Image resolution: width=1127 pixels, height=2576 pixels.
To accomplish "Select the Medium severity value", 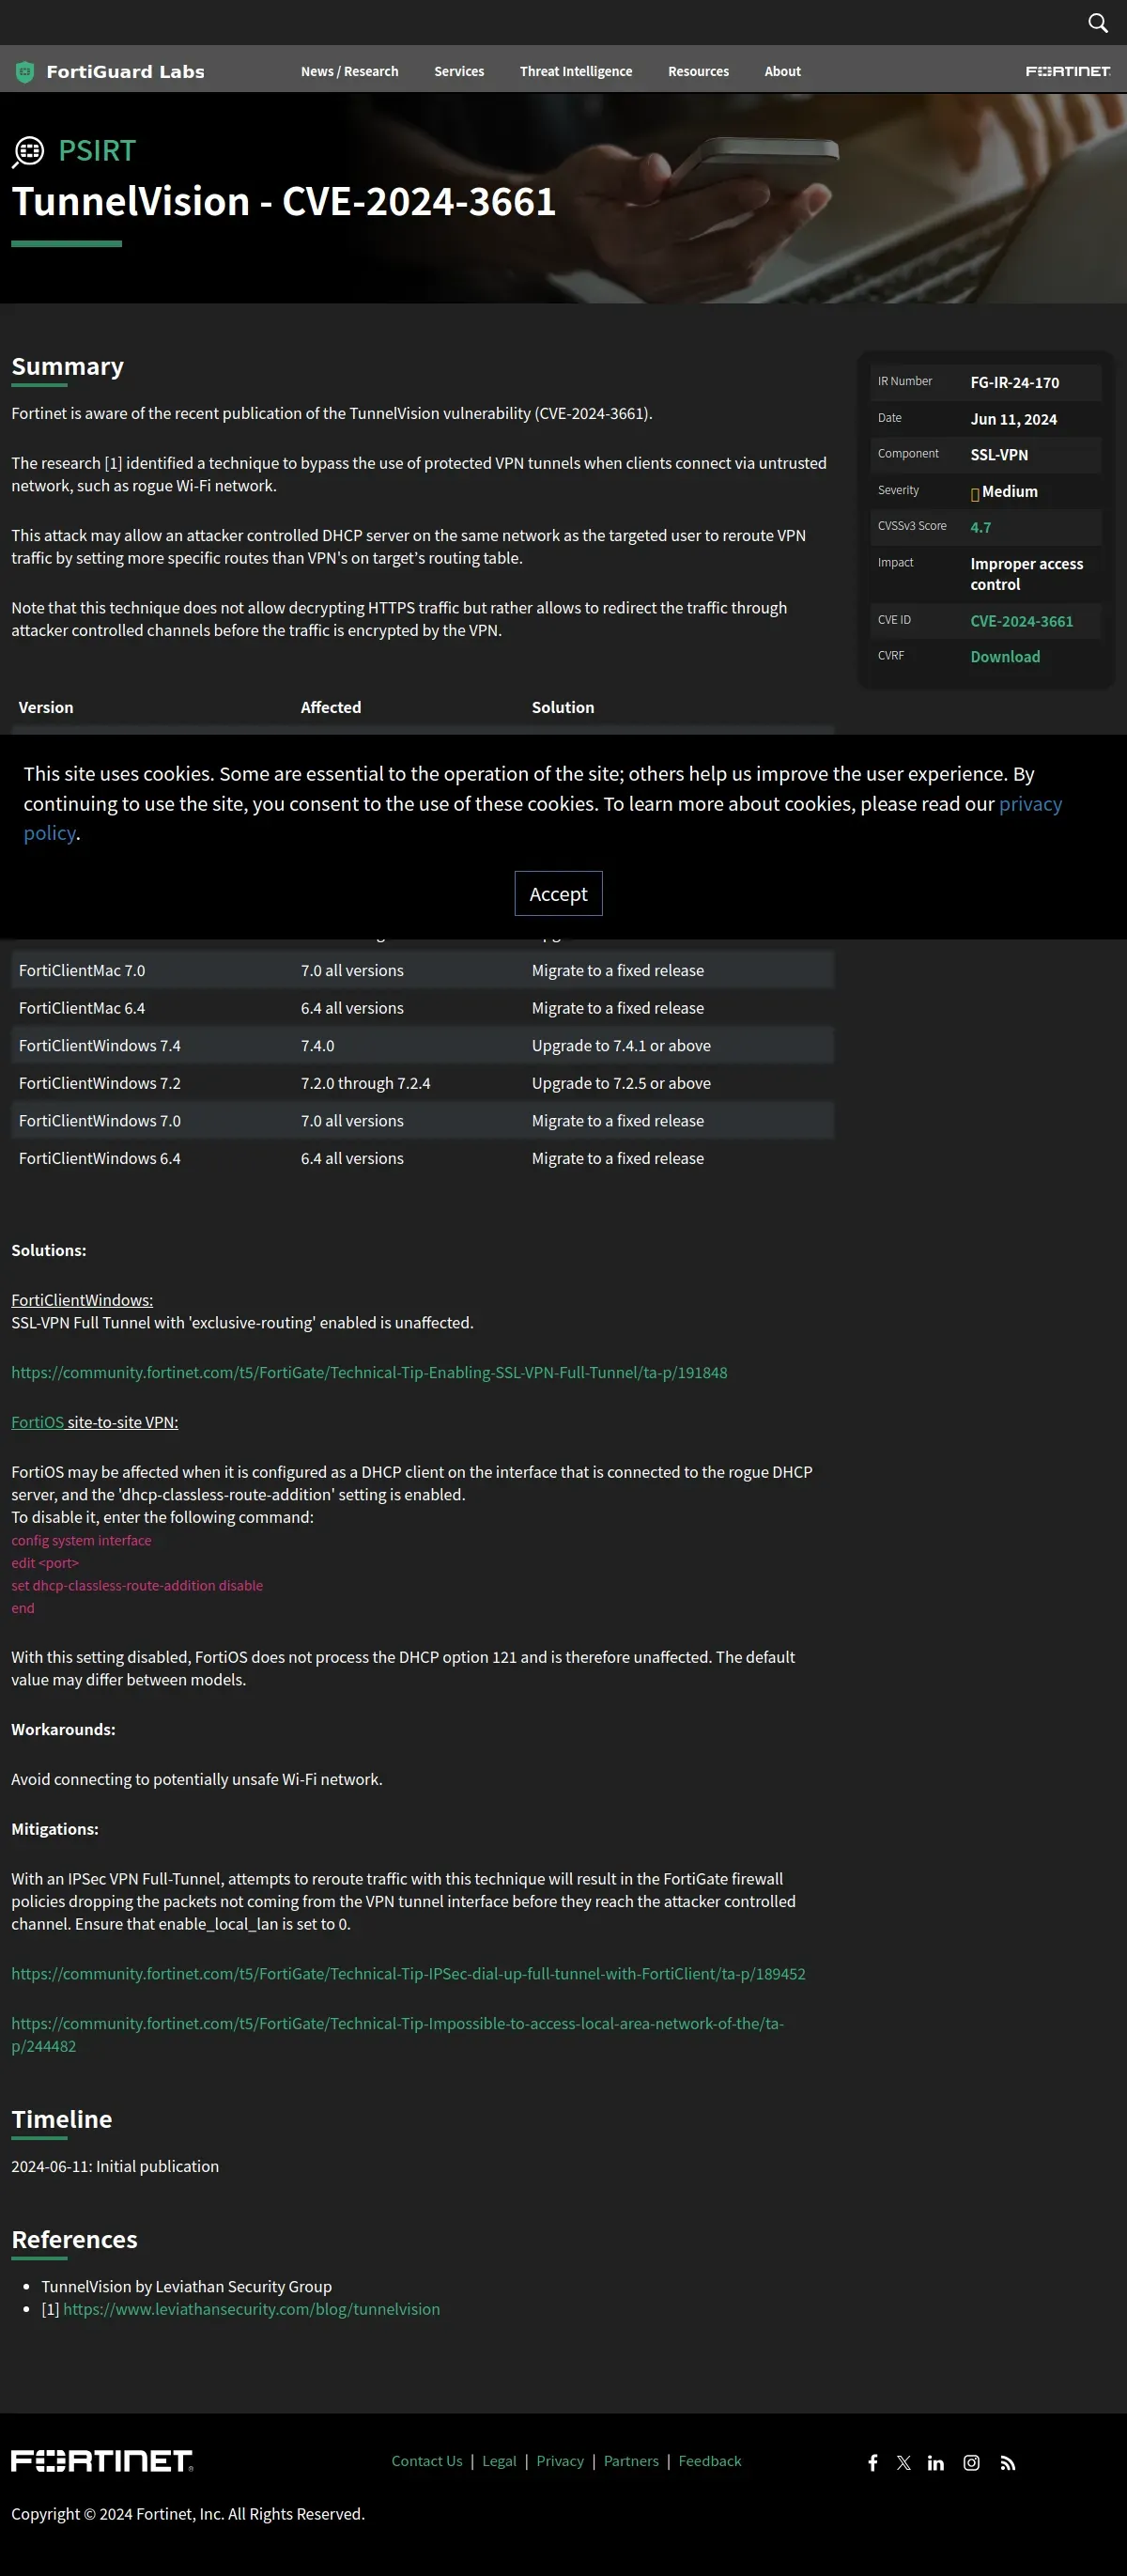I will (1009, 492).
